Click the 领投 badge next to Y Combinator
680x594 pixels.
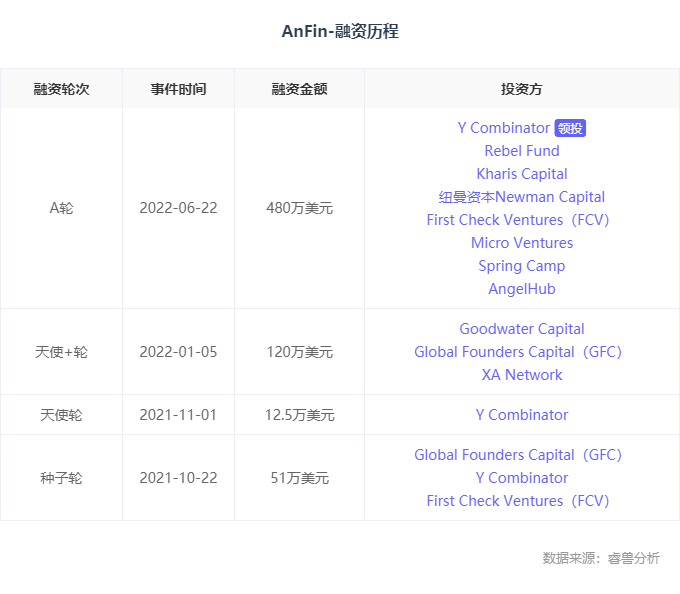tap(570, 128)
